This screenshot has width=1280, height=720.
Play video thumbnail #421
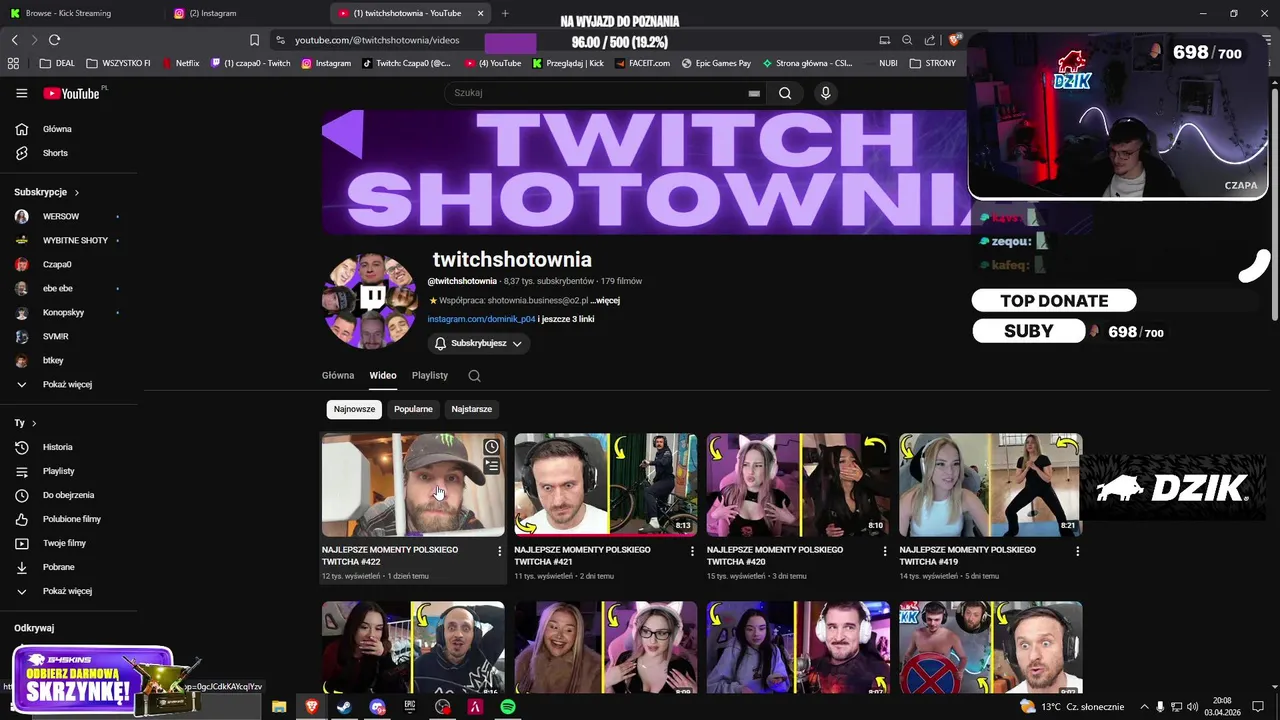[x=606, y=485]
